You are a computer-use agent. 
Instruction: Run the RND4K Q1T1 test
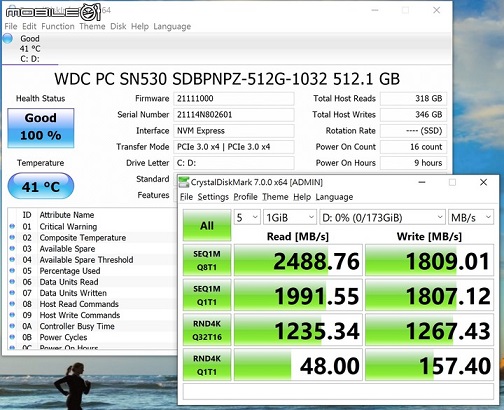(x=207, y=365)
